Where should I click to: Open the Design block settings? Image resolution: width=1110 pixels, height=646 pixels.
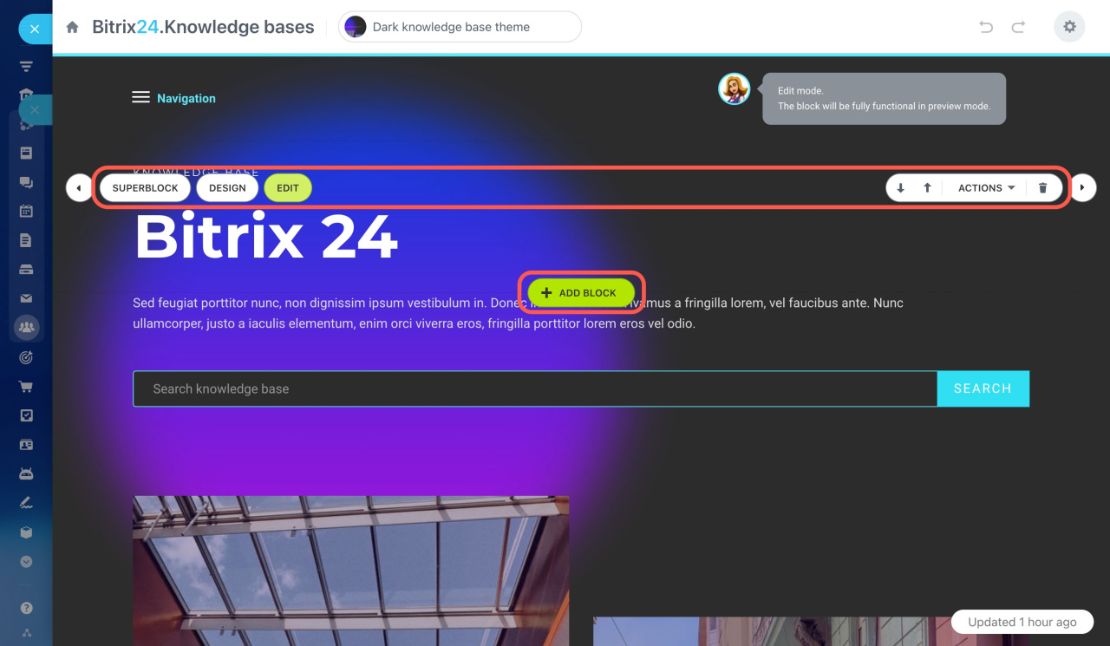pos(227,188)
